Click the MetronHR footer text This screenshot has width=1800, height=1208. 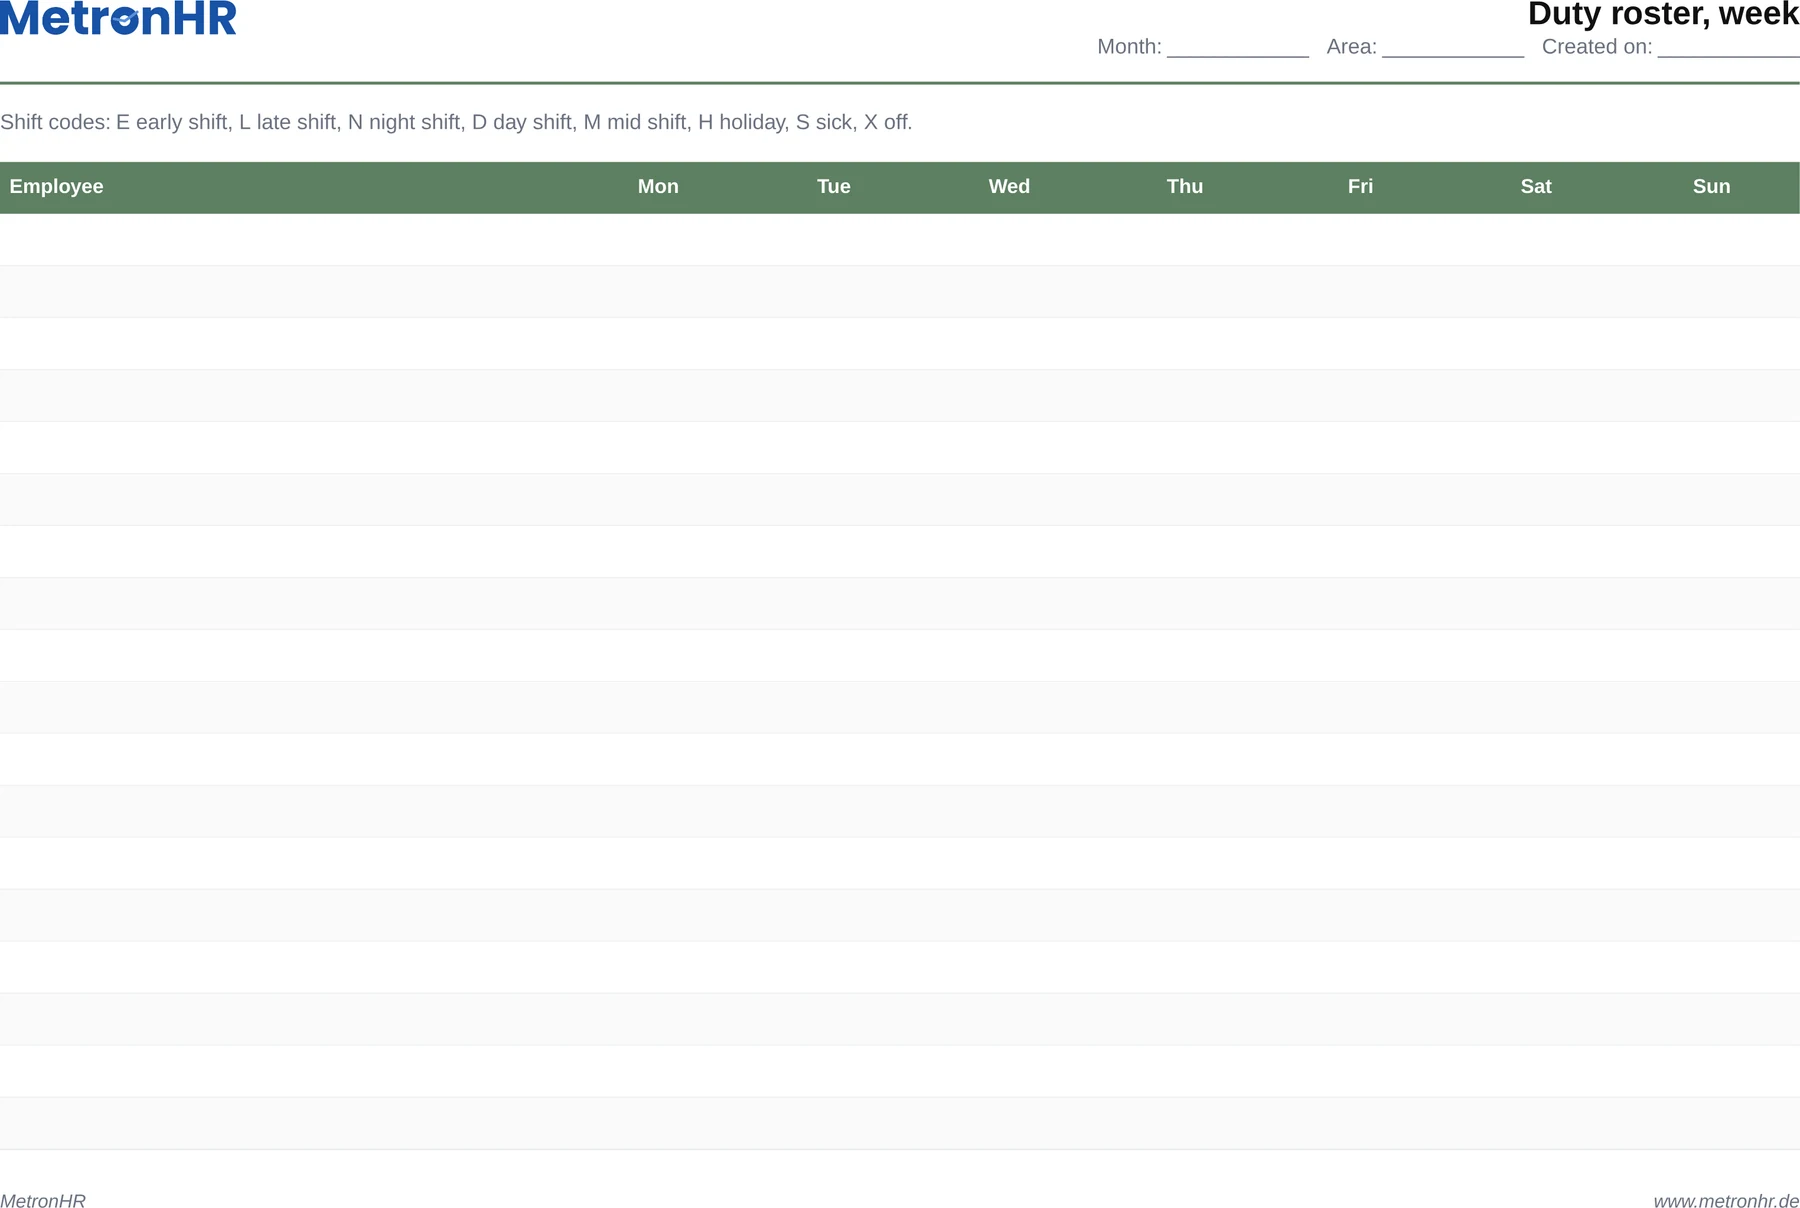[x=43, y=1201]
